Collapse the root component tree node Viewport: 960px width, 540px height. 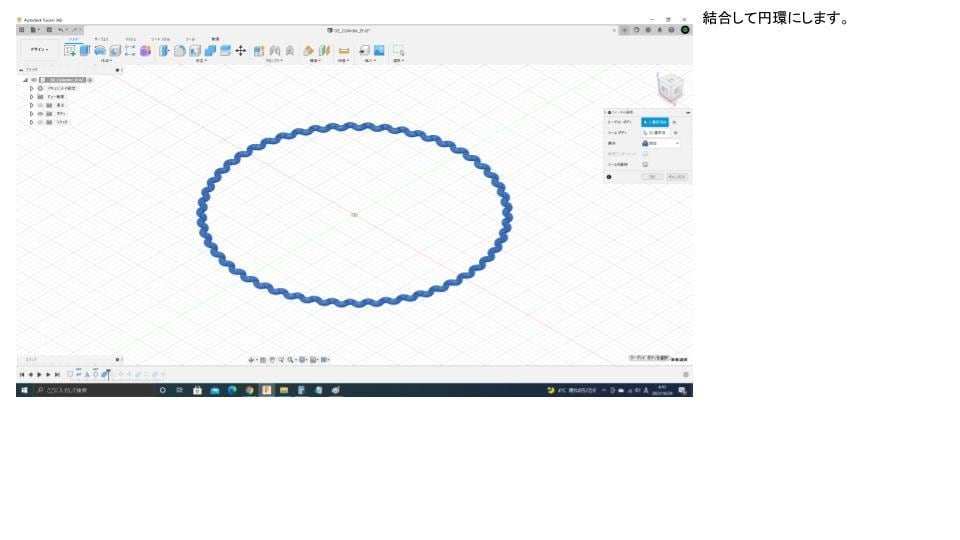(25, 80)
